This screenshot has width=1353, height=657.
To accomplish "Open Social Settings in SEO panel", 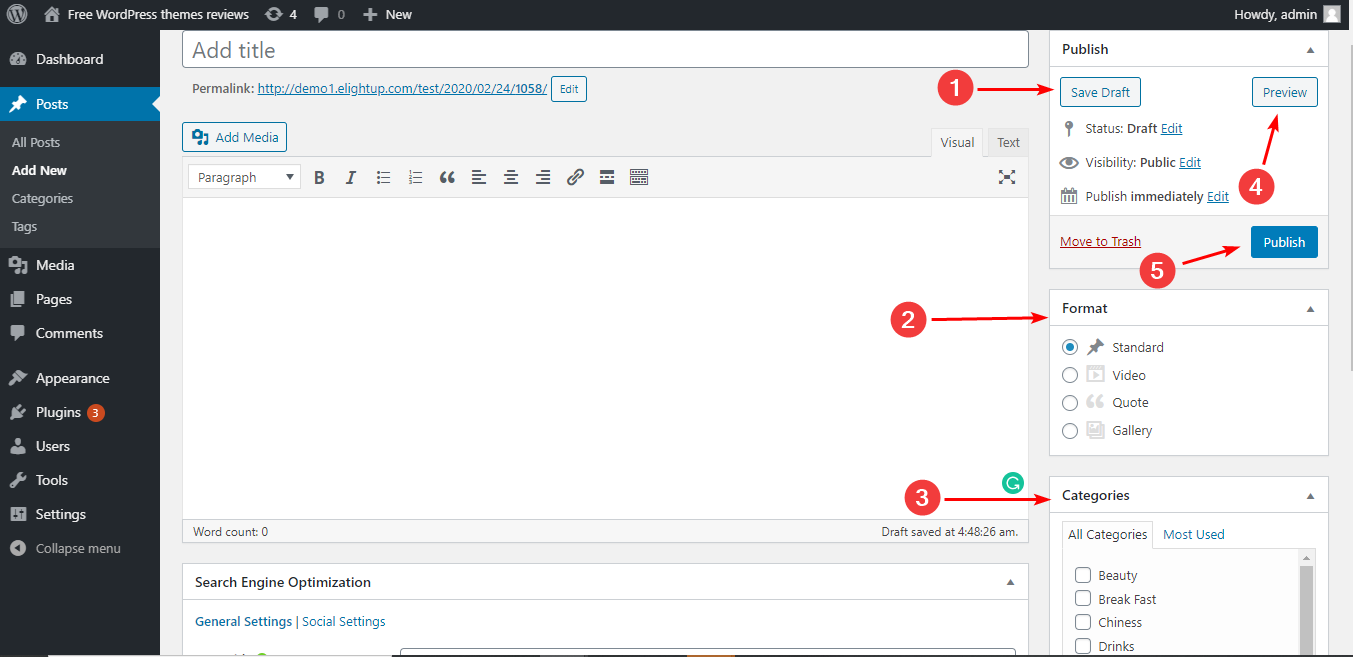I will [x=344, y=621].
